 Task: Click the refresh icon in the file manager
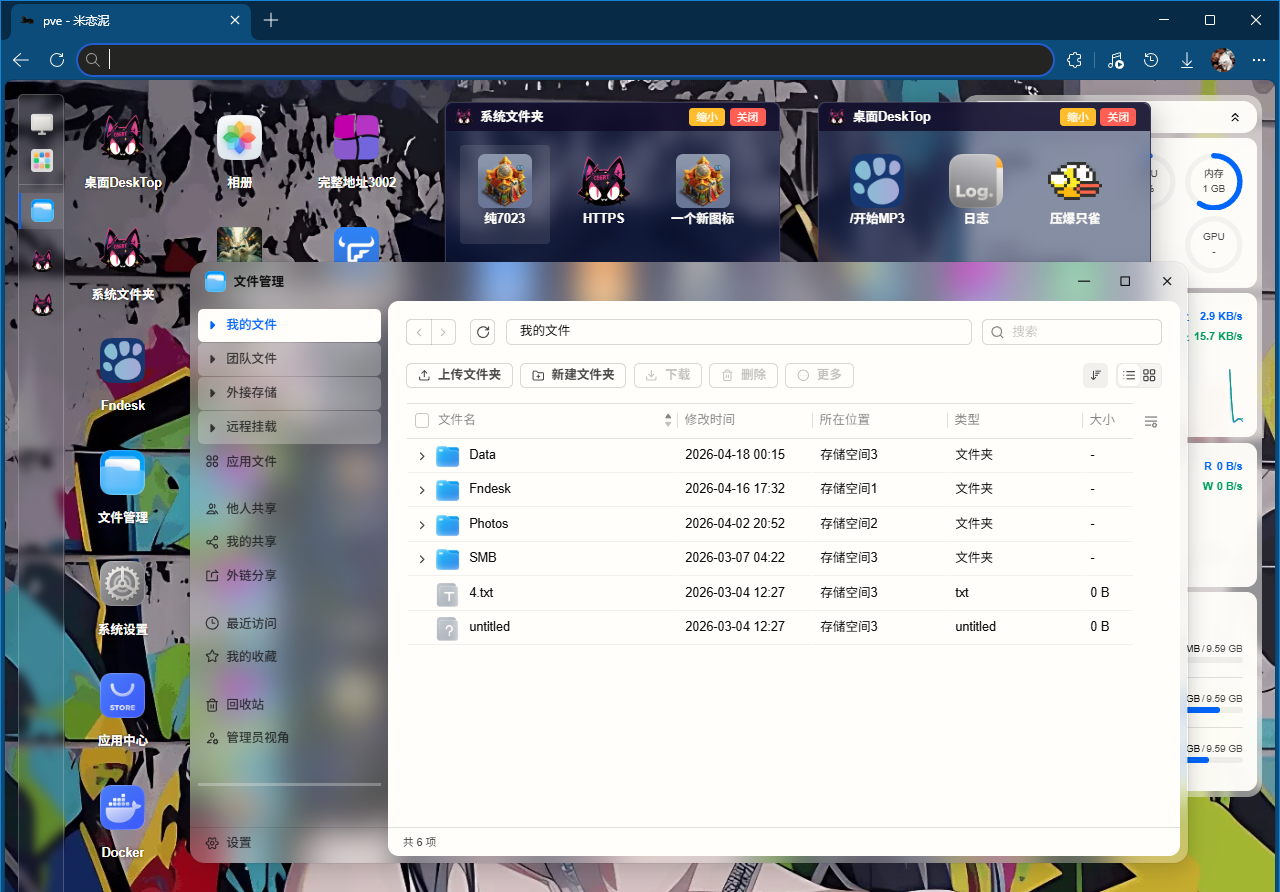[483, 331]
